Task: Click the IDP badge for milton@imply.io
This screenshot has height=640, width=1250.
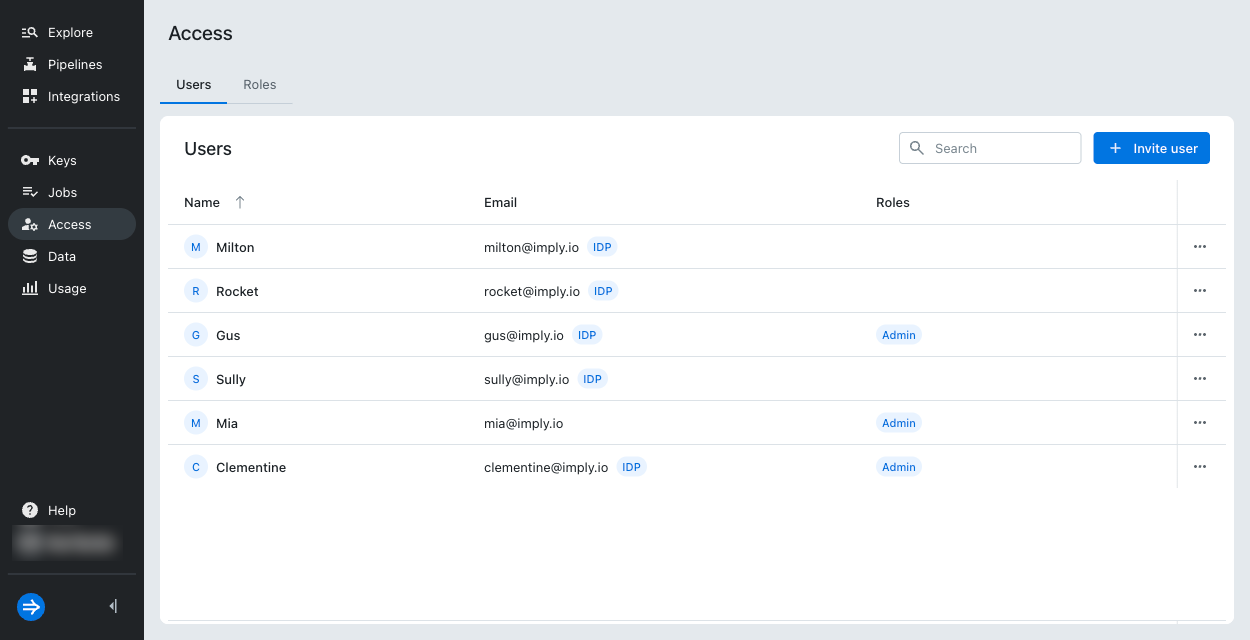Action: pyautogui.click(x=602, y=247)
